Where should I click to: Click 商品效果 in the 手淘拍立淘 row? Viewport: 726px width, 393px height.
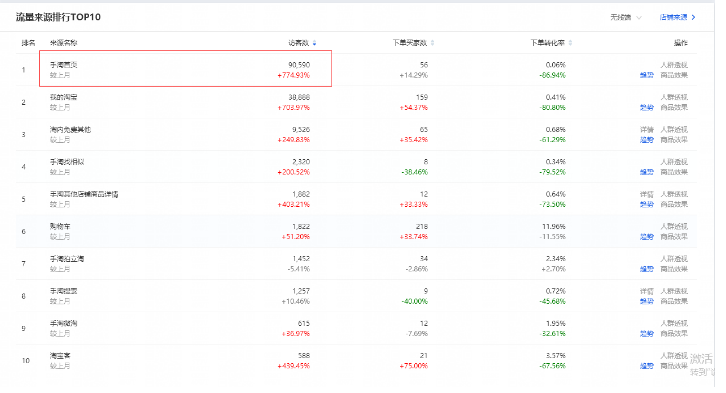coord(674,269)
